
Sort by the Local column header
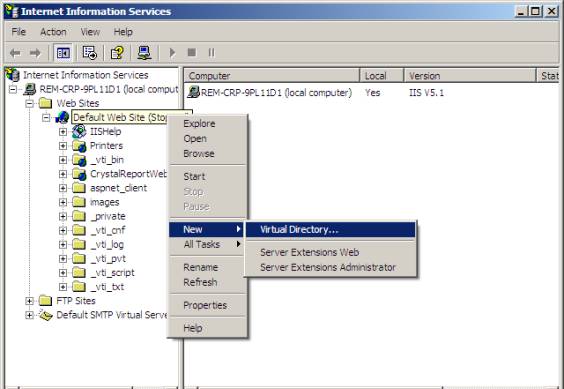(x=382, y=76)
